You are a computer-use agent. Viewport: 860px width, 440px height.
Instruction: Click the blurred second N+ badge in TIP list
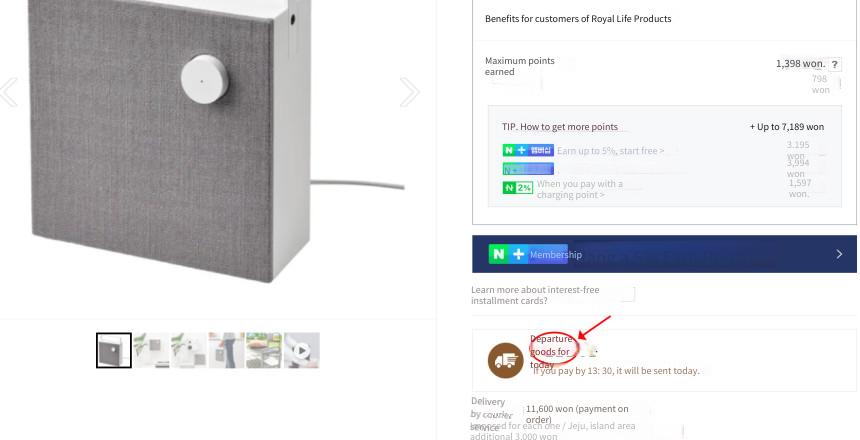click(x=528, y=169)
